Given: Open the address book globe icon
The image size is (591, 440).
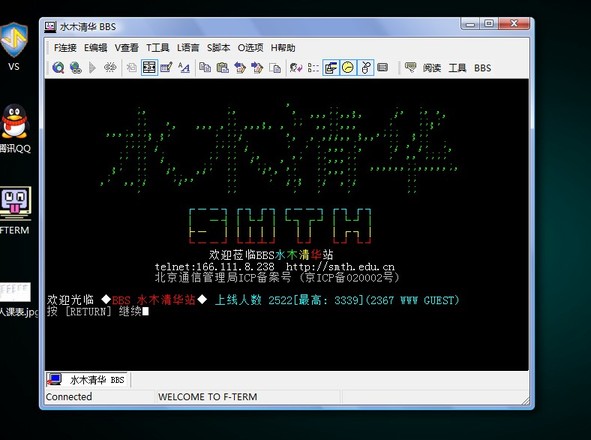Looking at the screenshot, I should tap(76, 68).
